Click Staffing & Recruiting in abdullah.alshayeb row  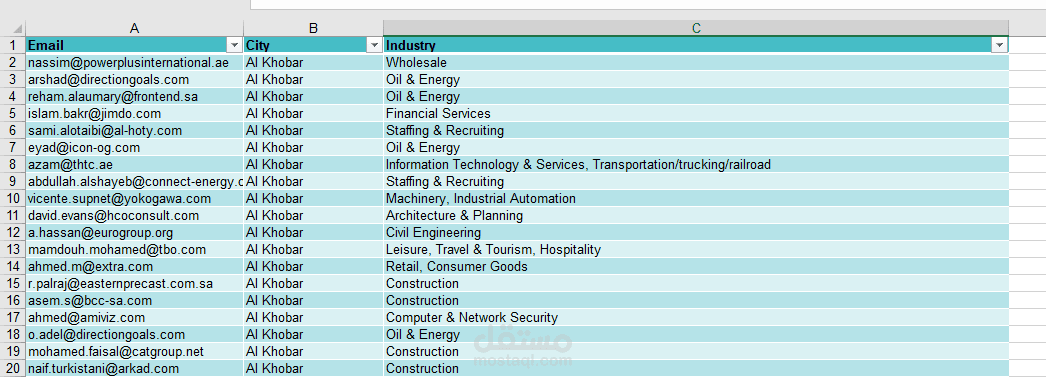coord(696,181)
